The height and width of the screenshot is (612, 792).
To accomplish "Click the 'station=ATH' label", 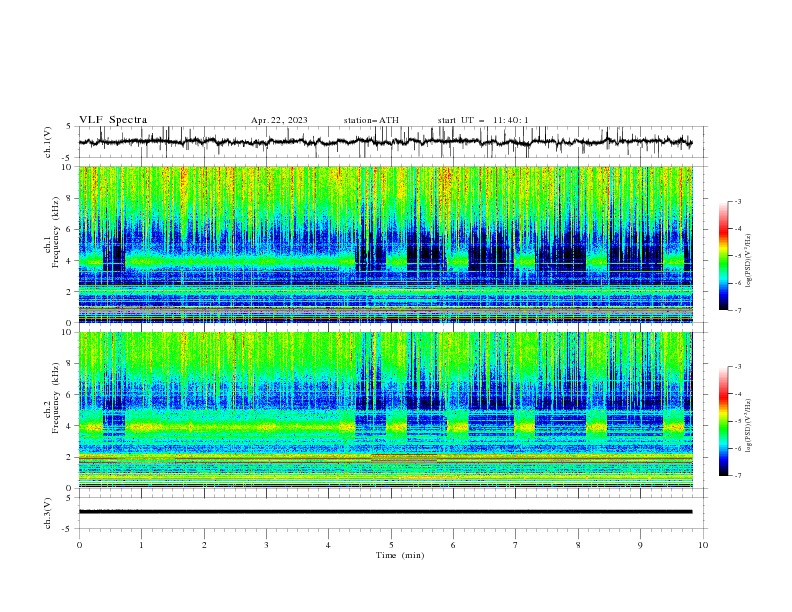I will 371,120.
